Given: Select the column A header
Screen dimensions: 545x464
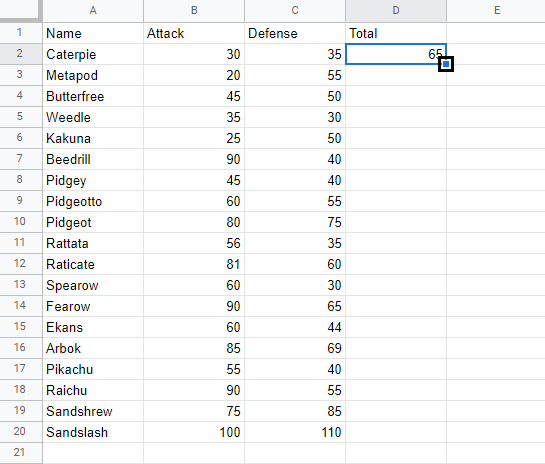Looking at the screenshot, I should (x=93, y=11).
